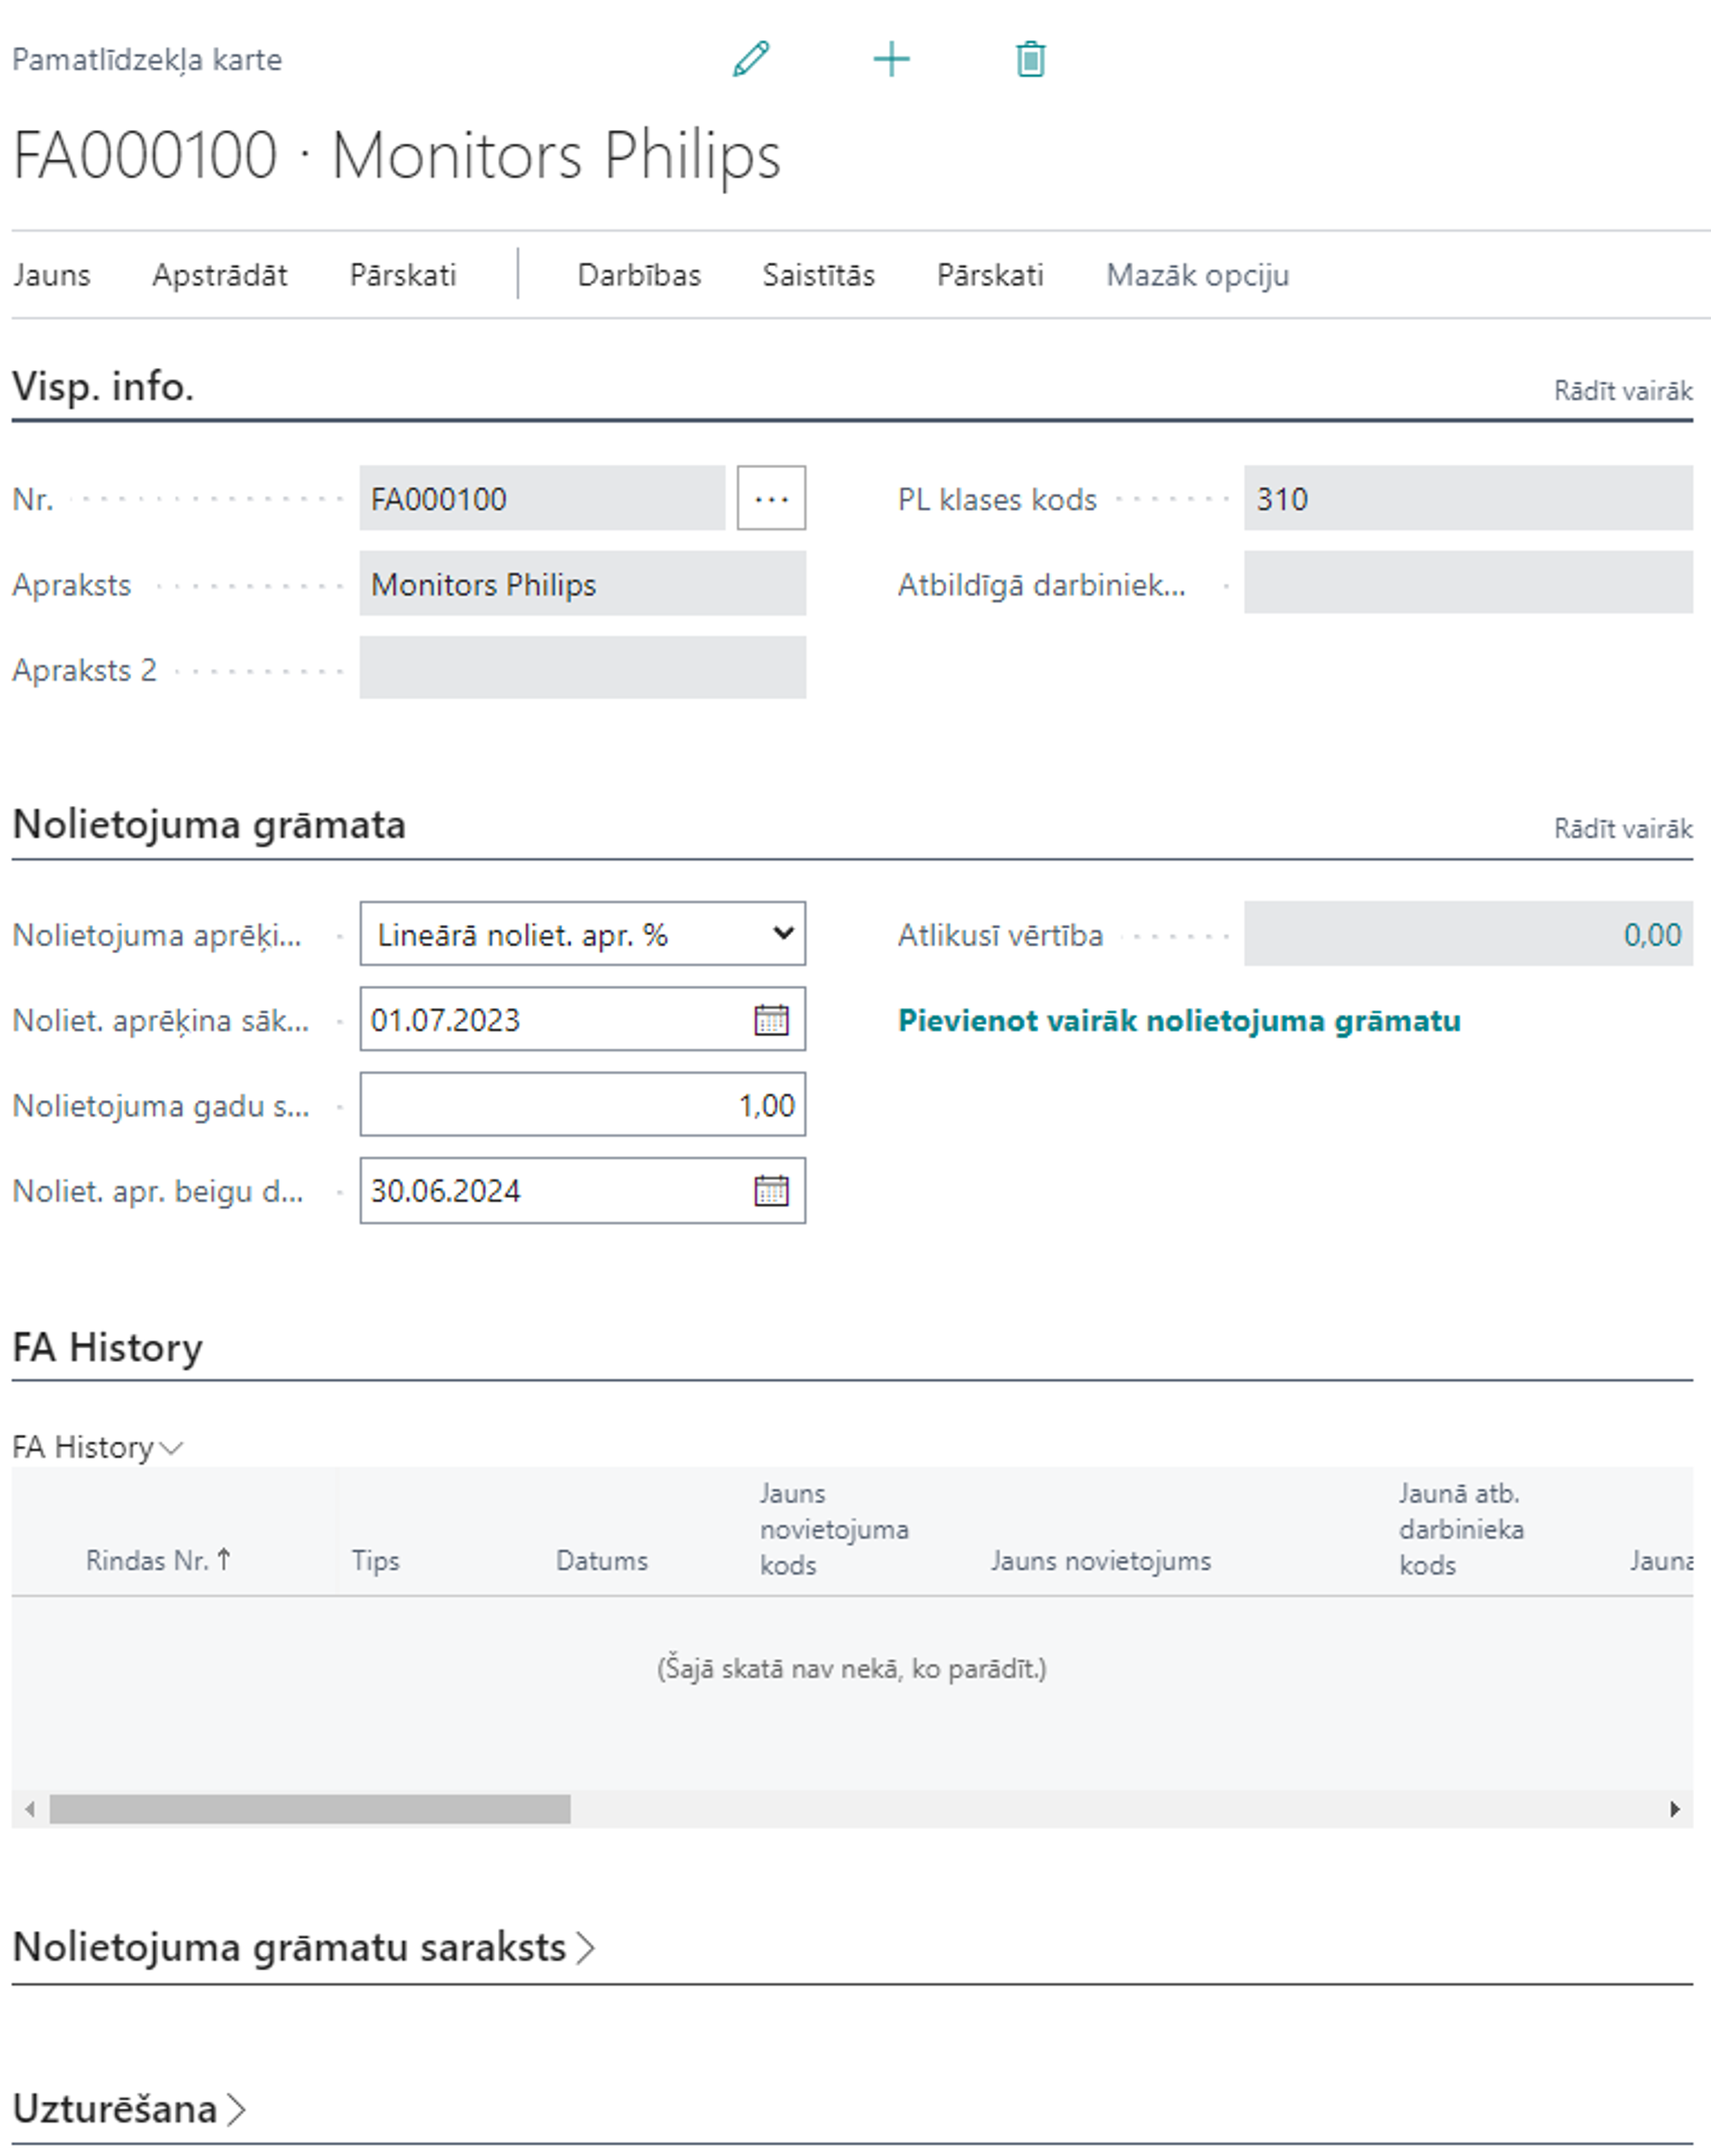Click the left scroll arrow in FA History grid
This screenshot has height=2156, width=1711.
pos(30,1809)
